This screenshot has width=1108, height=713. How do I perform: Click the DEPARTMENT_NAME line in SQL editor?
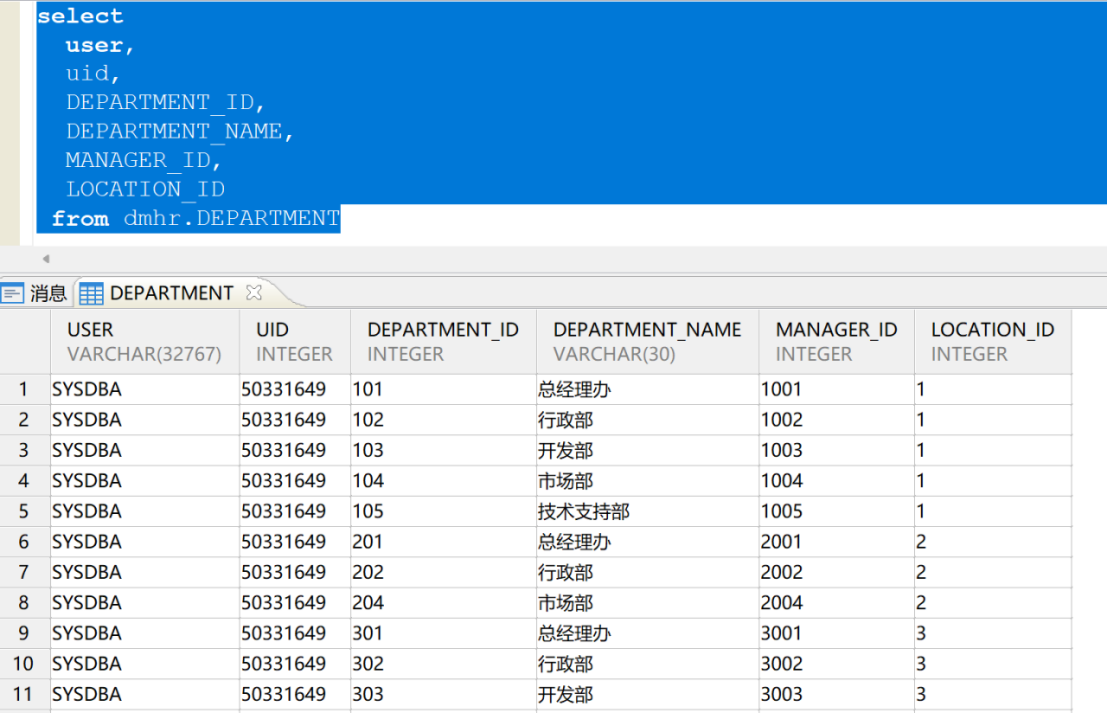(179, 131)
